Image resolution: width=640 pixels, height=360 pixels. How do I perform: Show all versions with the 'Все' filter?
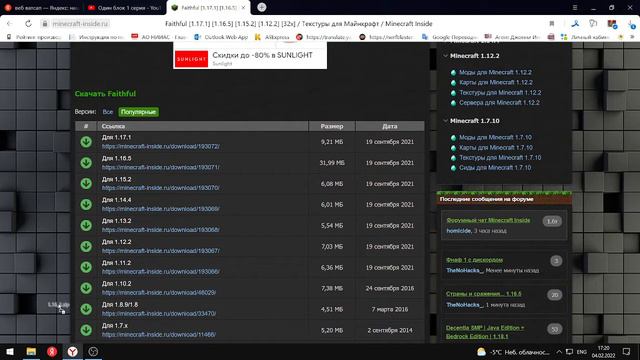pyautogui.click(x=108, y=112)
